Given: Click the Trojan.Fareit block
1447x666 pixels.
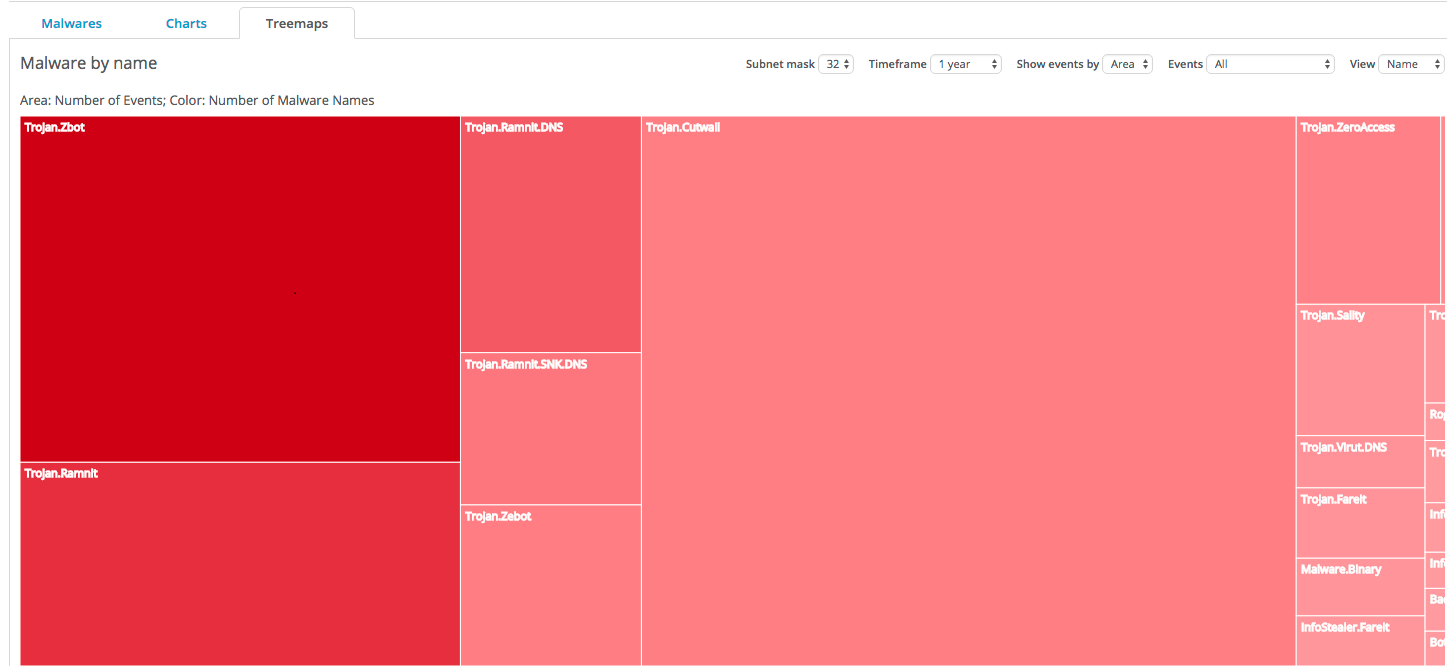Looking at the screenshot, I should (x=1360, y=523).
